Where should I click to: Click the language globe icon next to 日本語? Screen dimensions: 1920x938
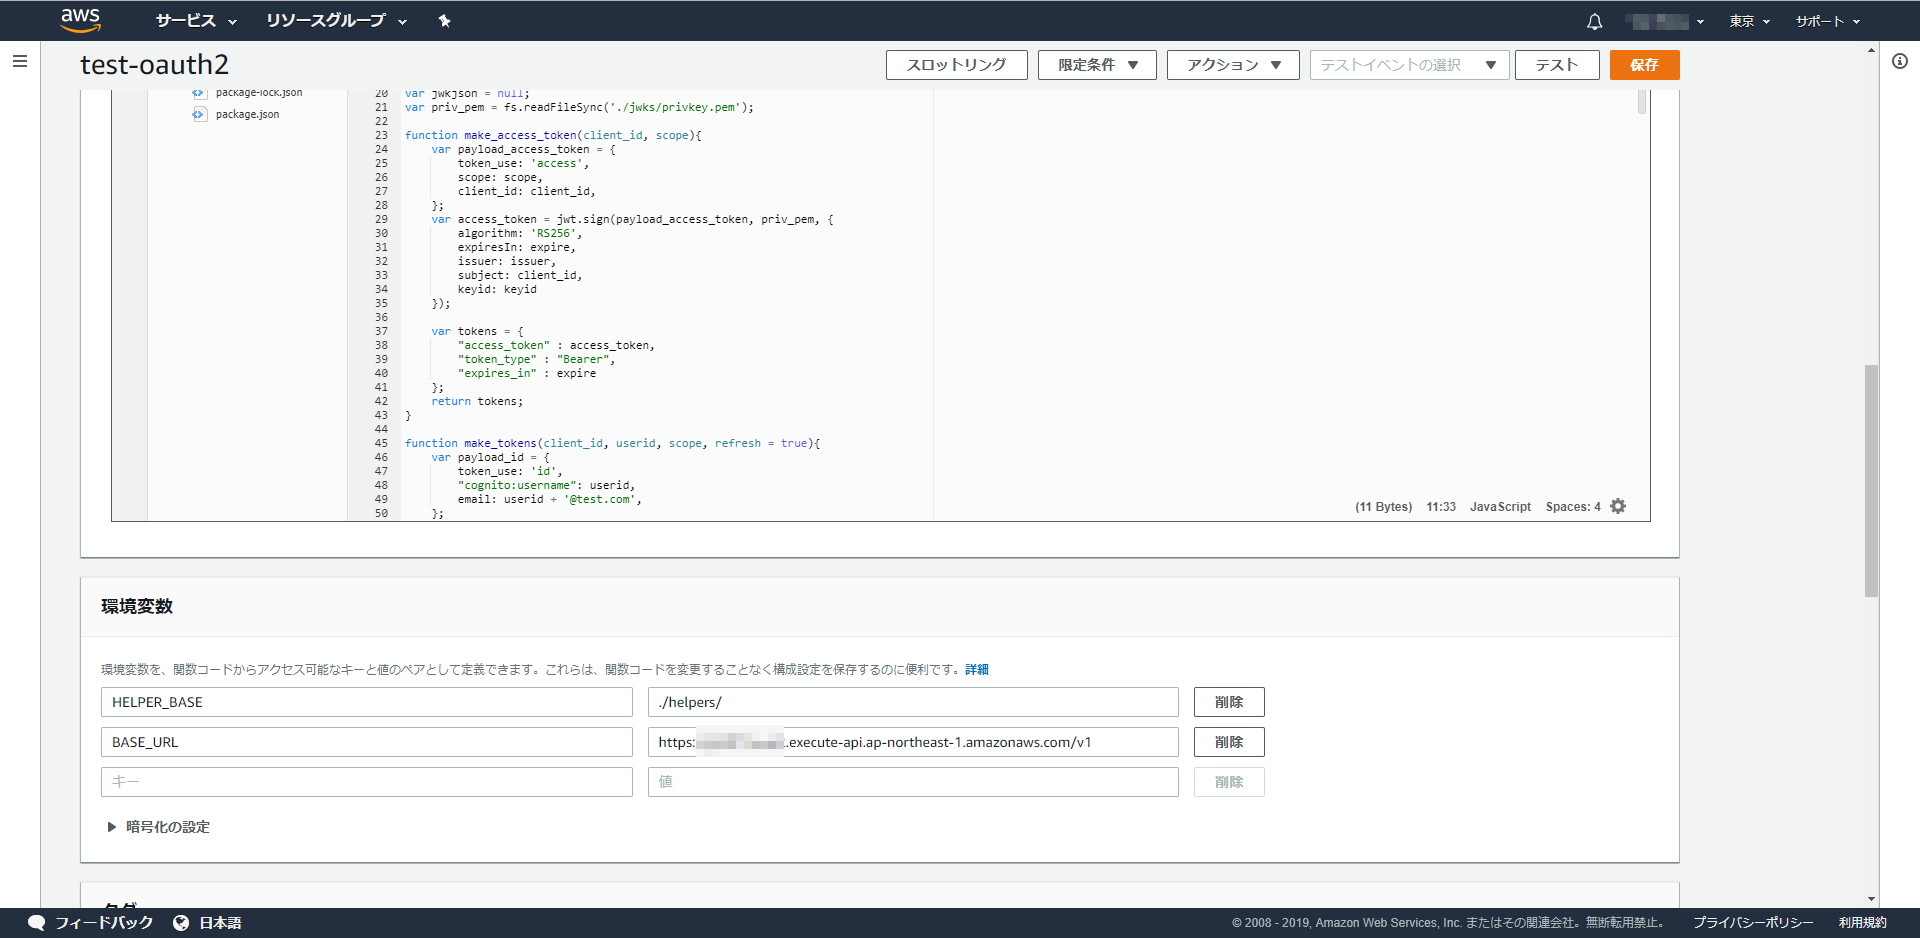click(181, 922)
